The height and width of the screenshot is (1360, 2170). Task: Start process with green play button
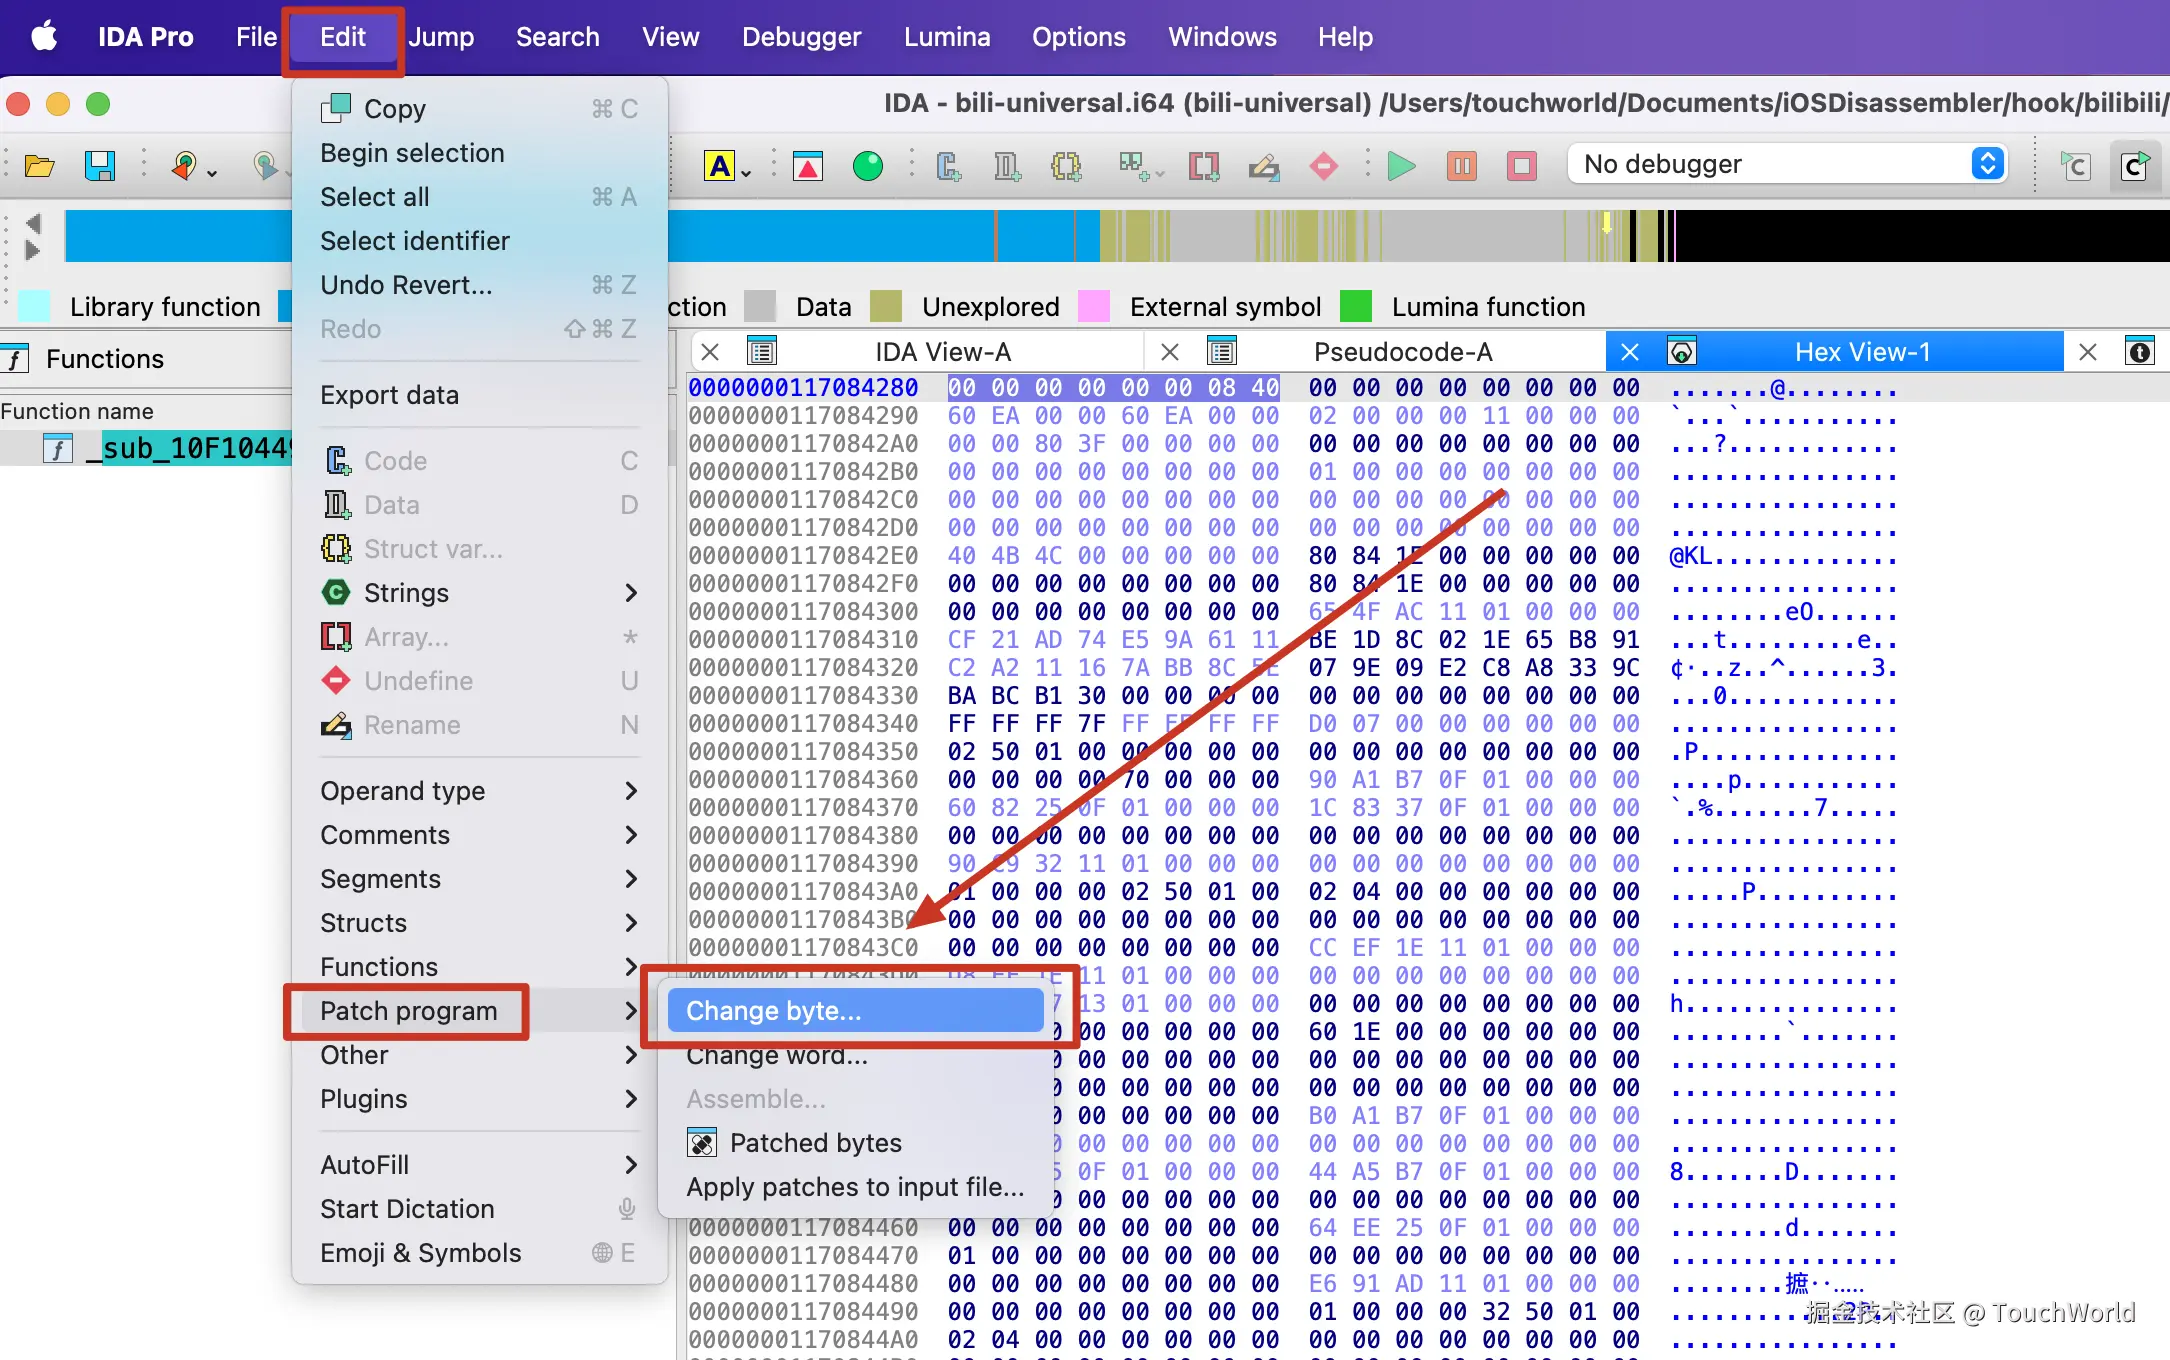tap(1401, 166)
